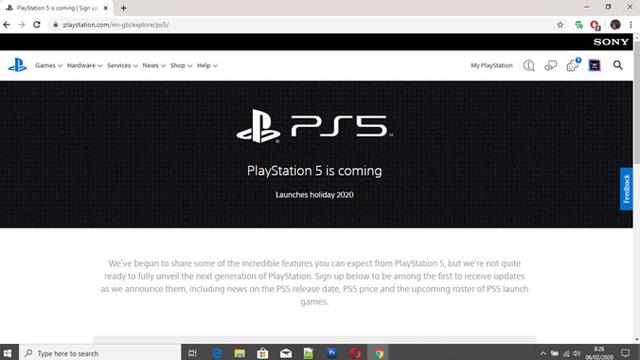
Task: Click the PlayStation logo in the site header
Action: coord(18,65)
